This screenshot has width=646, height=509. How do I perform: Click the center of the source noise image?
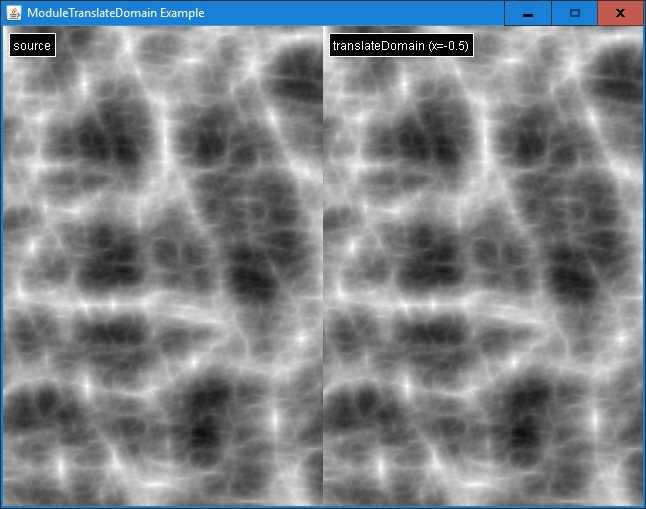pyautogui.click(x=162, y=265)
